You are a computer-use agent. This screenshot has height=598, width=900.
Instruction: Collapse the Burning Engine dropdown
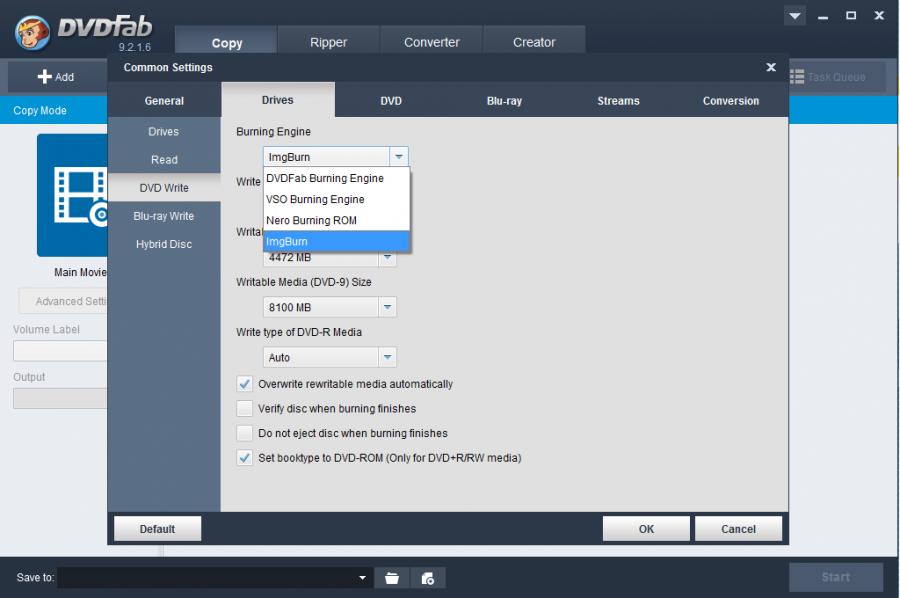coord(399,157)
